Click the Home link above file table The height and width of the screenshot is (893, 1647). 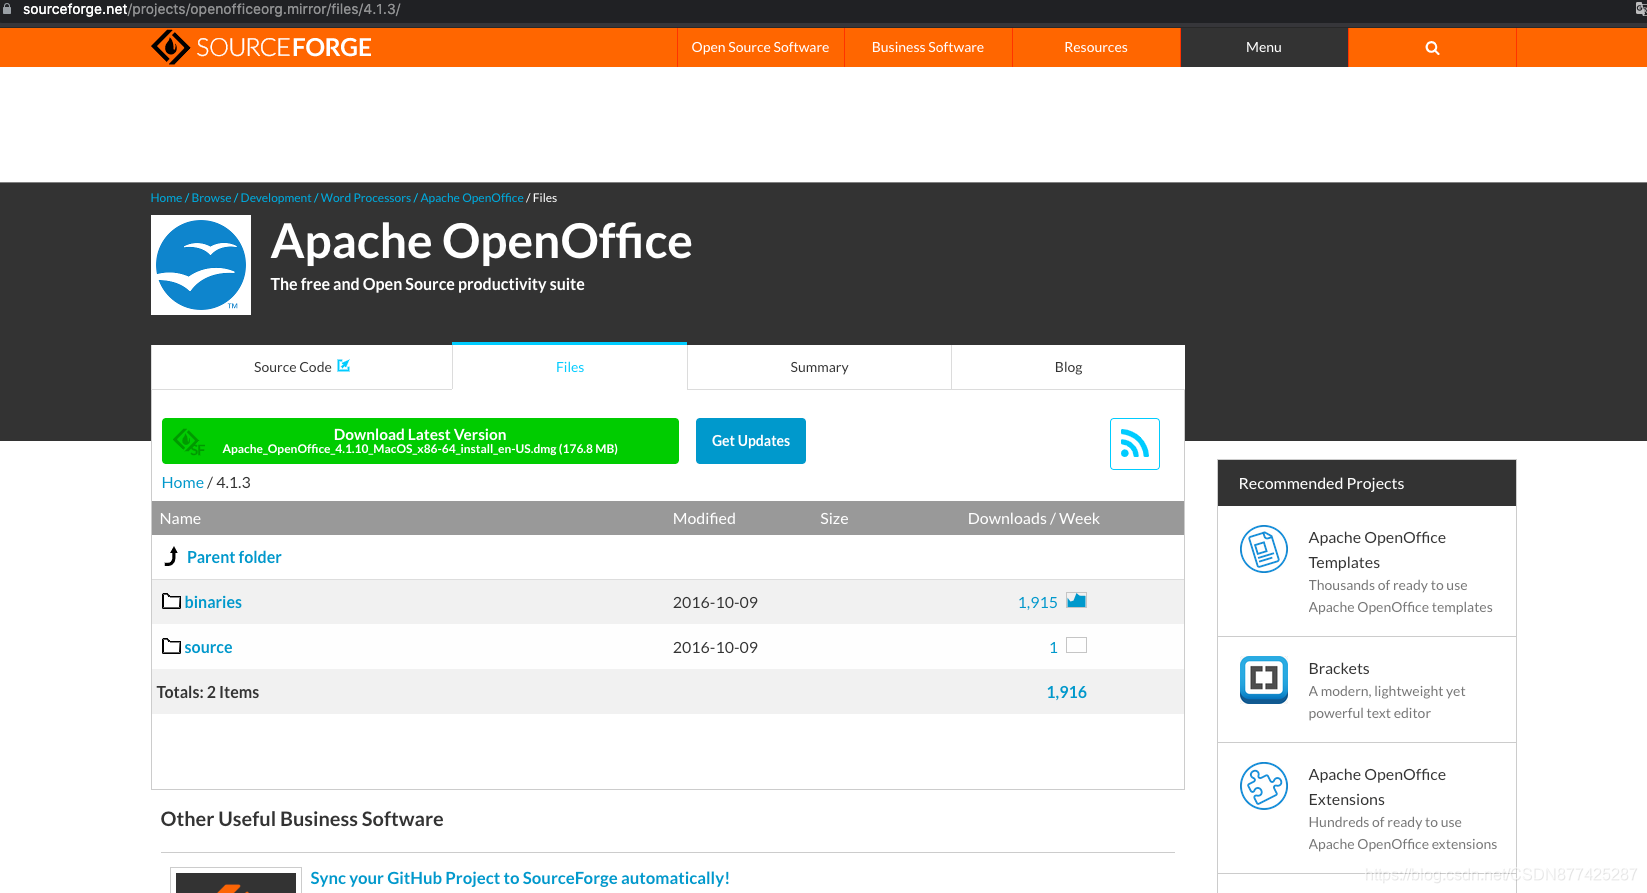(x=183, y=482)
